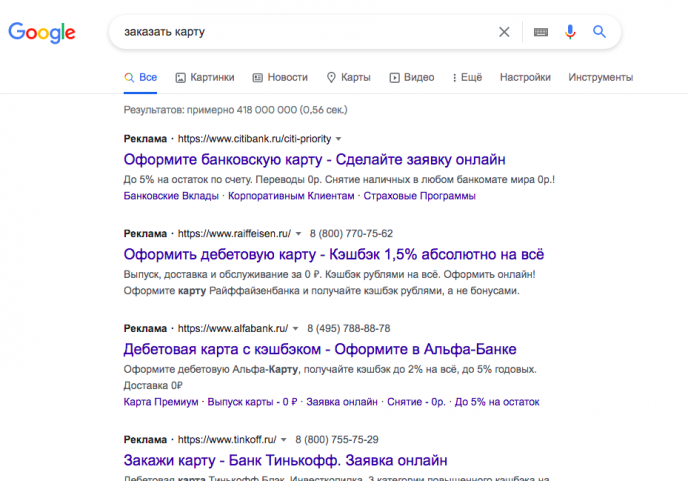Open the on-screen keyboard icon
The image size is (688, 481).
(x=541, y=32)
